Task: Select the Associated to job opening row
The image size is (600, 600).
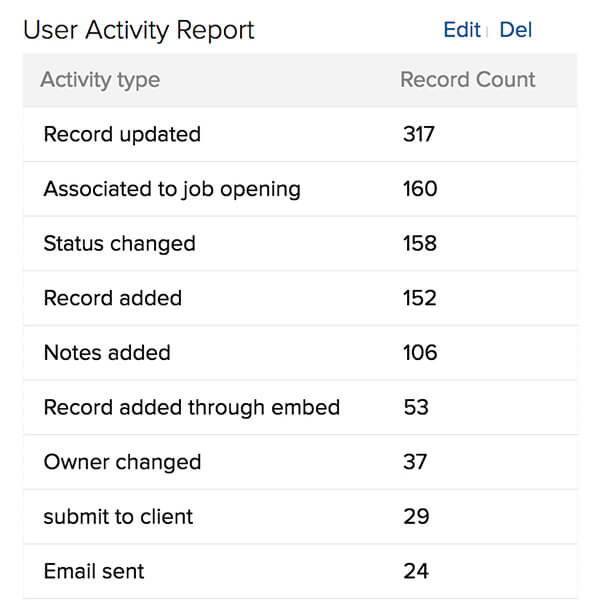Action: pyautogui.click(x=172, y=189)
